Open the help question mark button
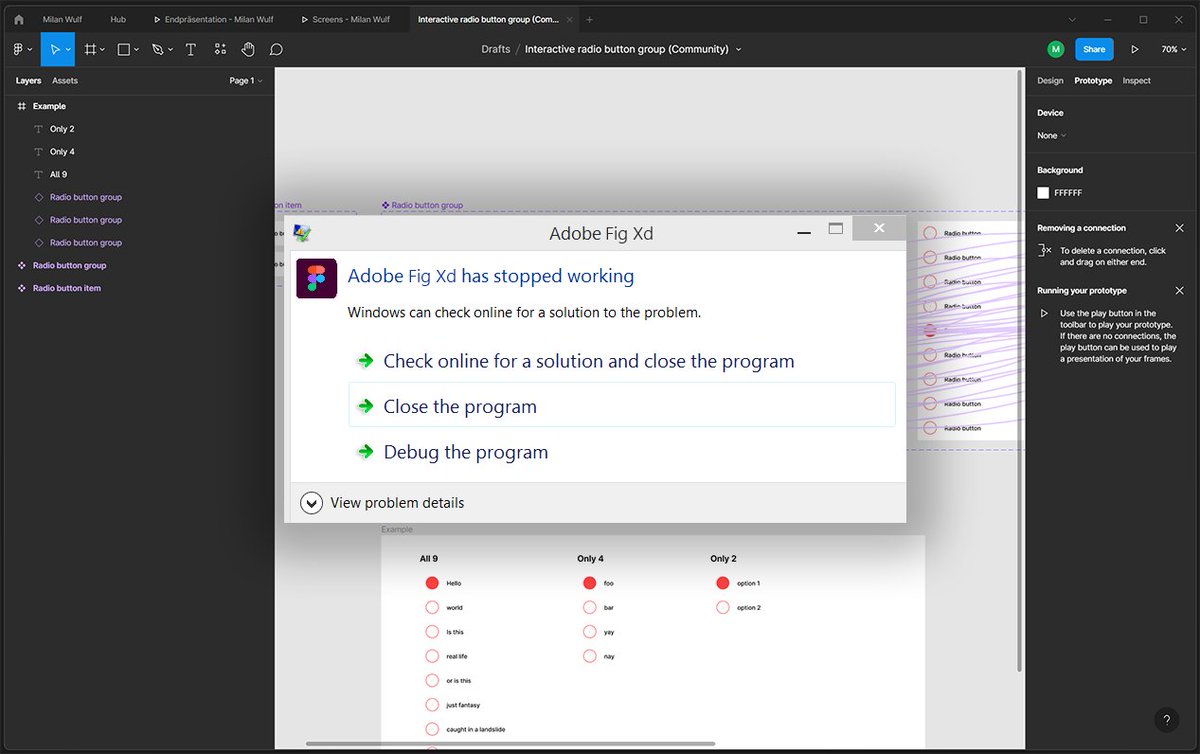Image resolution: width=1200 pixels, height=754 pixels. coord(1167,720)
